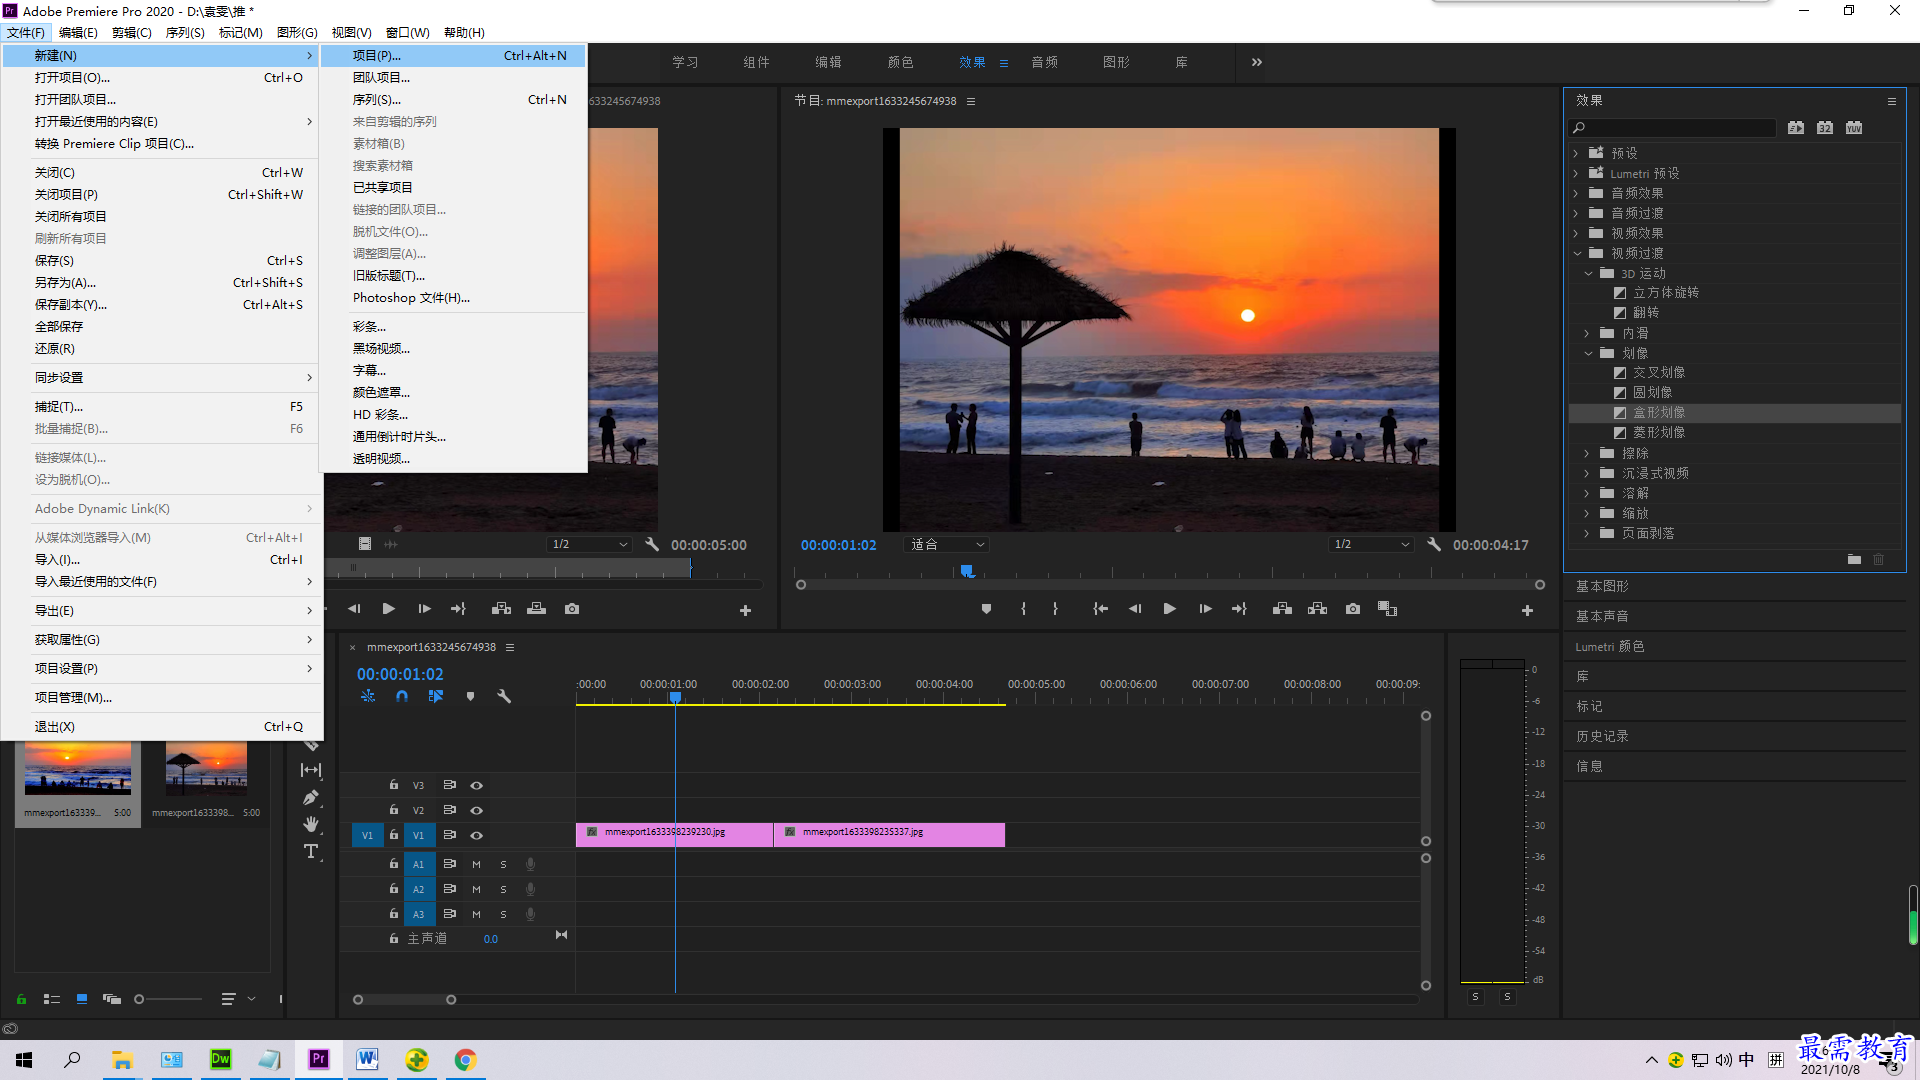Expand the 预设 effects folder
Screen dimensions: 1920x1080
click(1576, 154)
